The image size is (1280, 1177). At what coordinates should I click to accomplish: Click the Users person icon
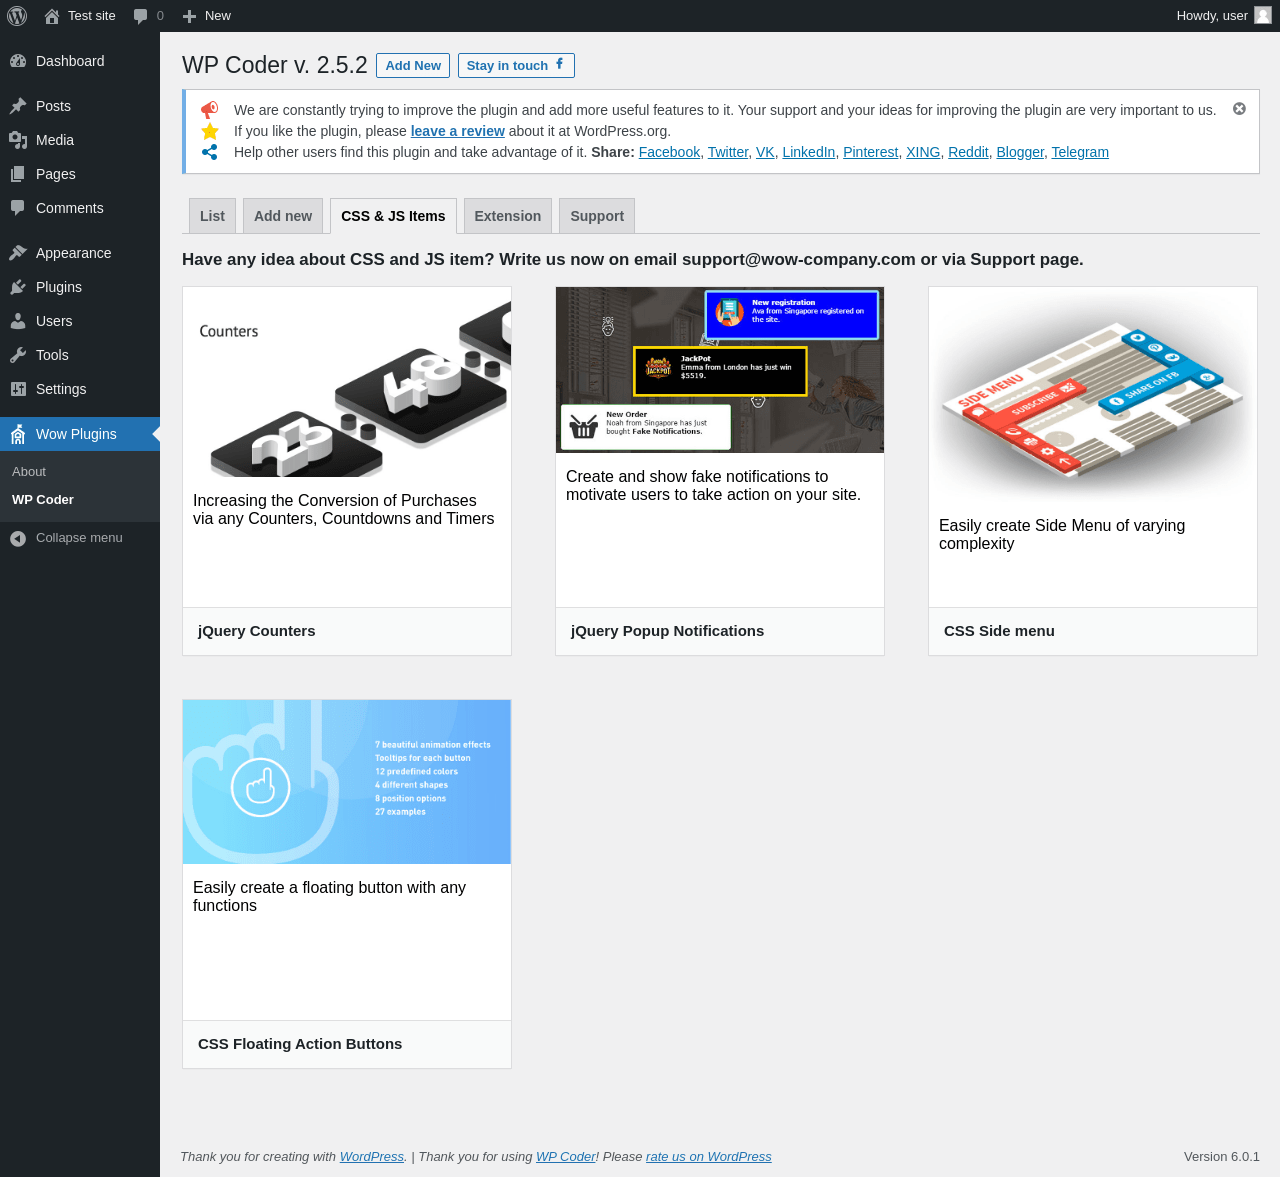[x=18, y=321]
